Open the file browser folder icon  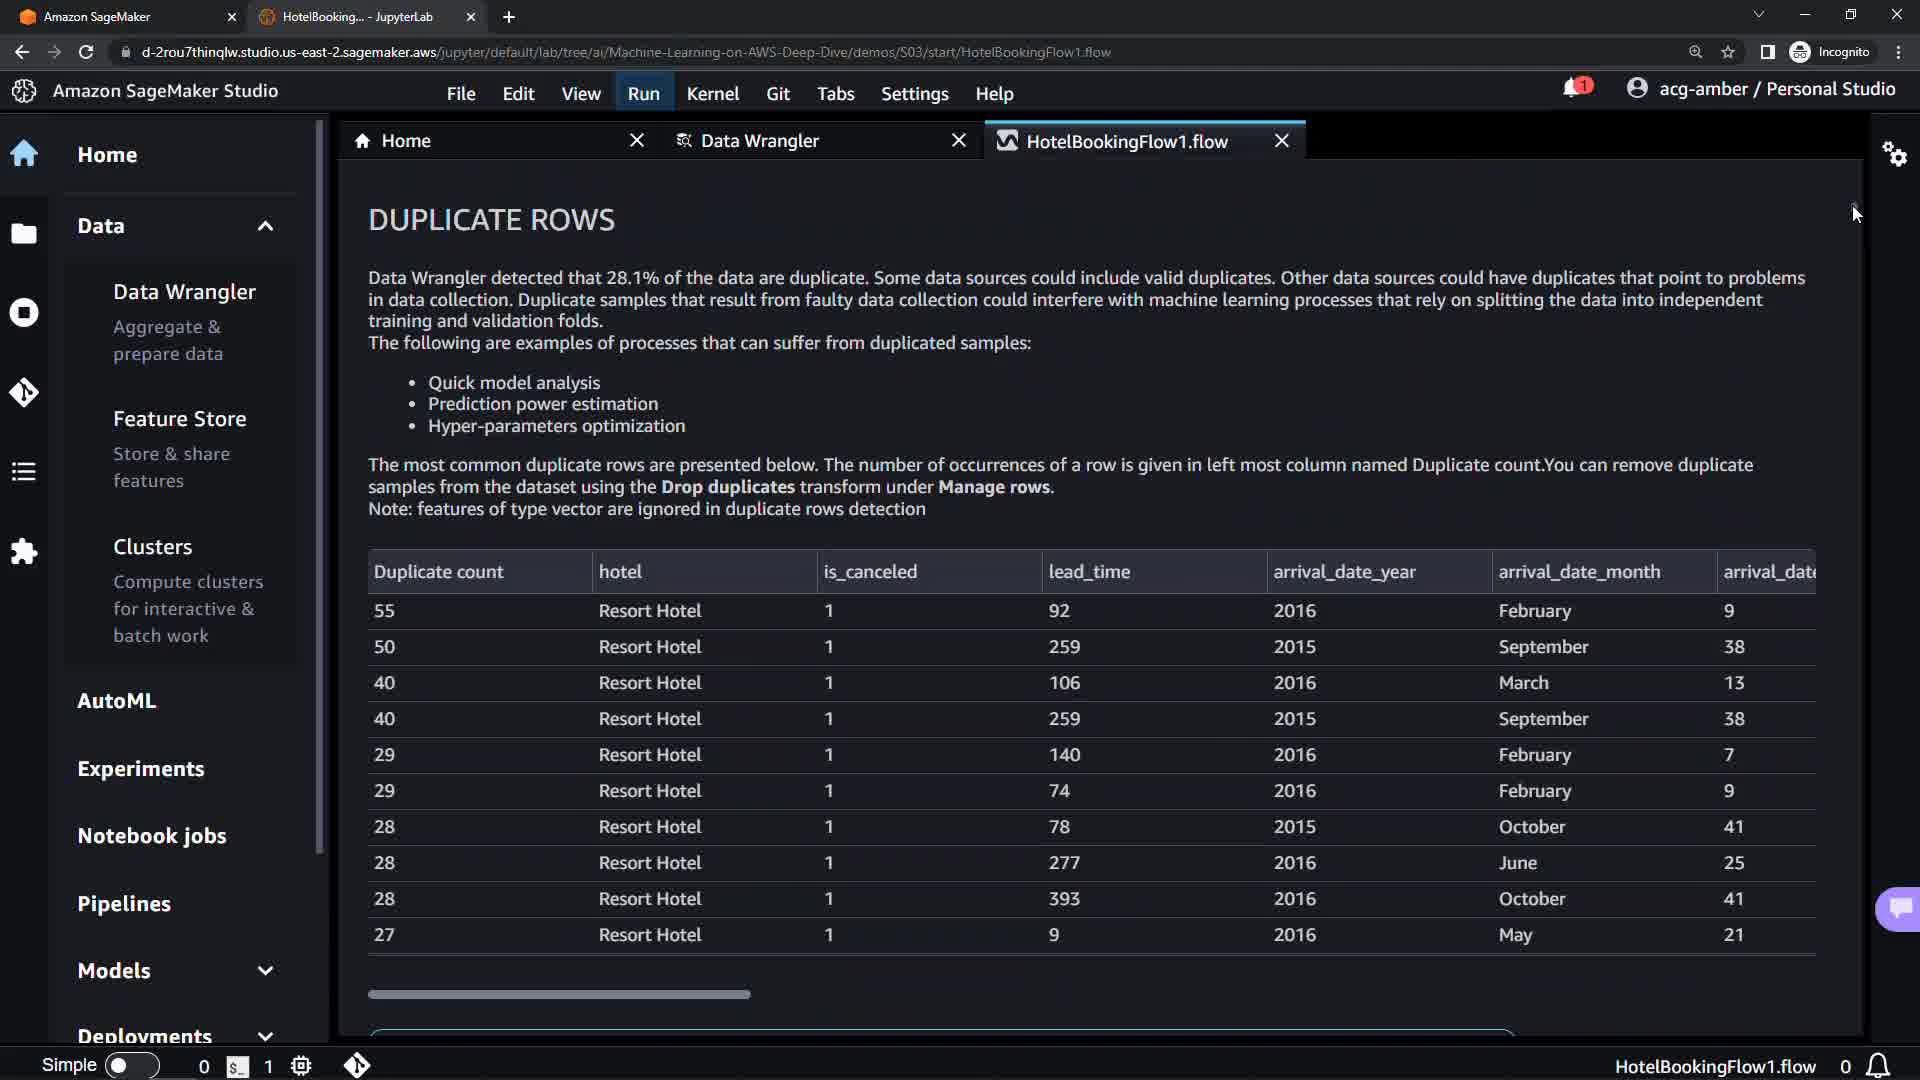coord(24,234)
